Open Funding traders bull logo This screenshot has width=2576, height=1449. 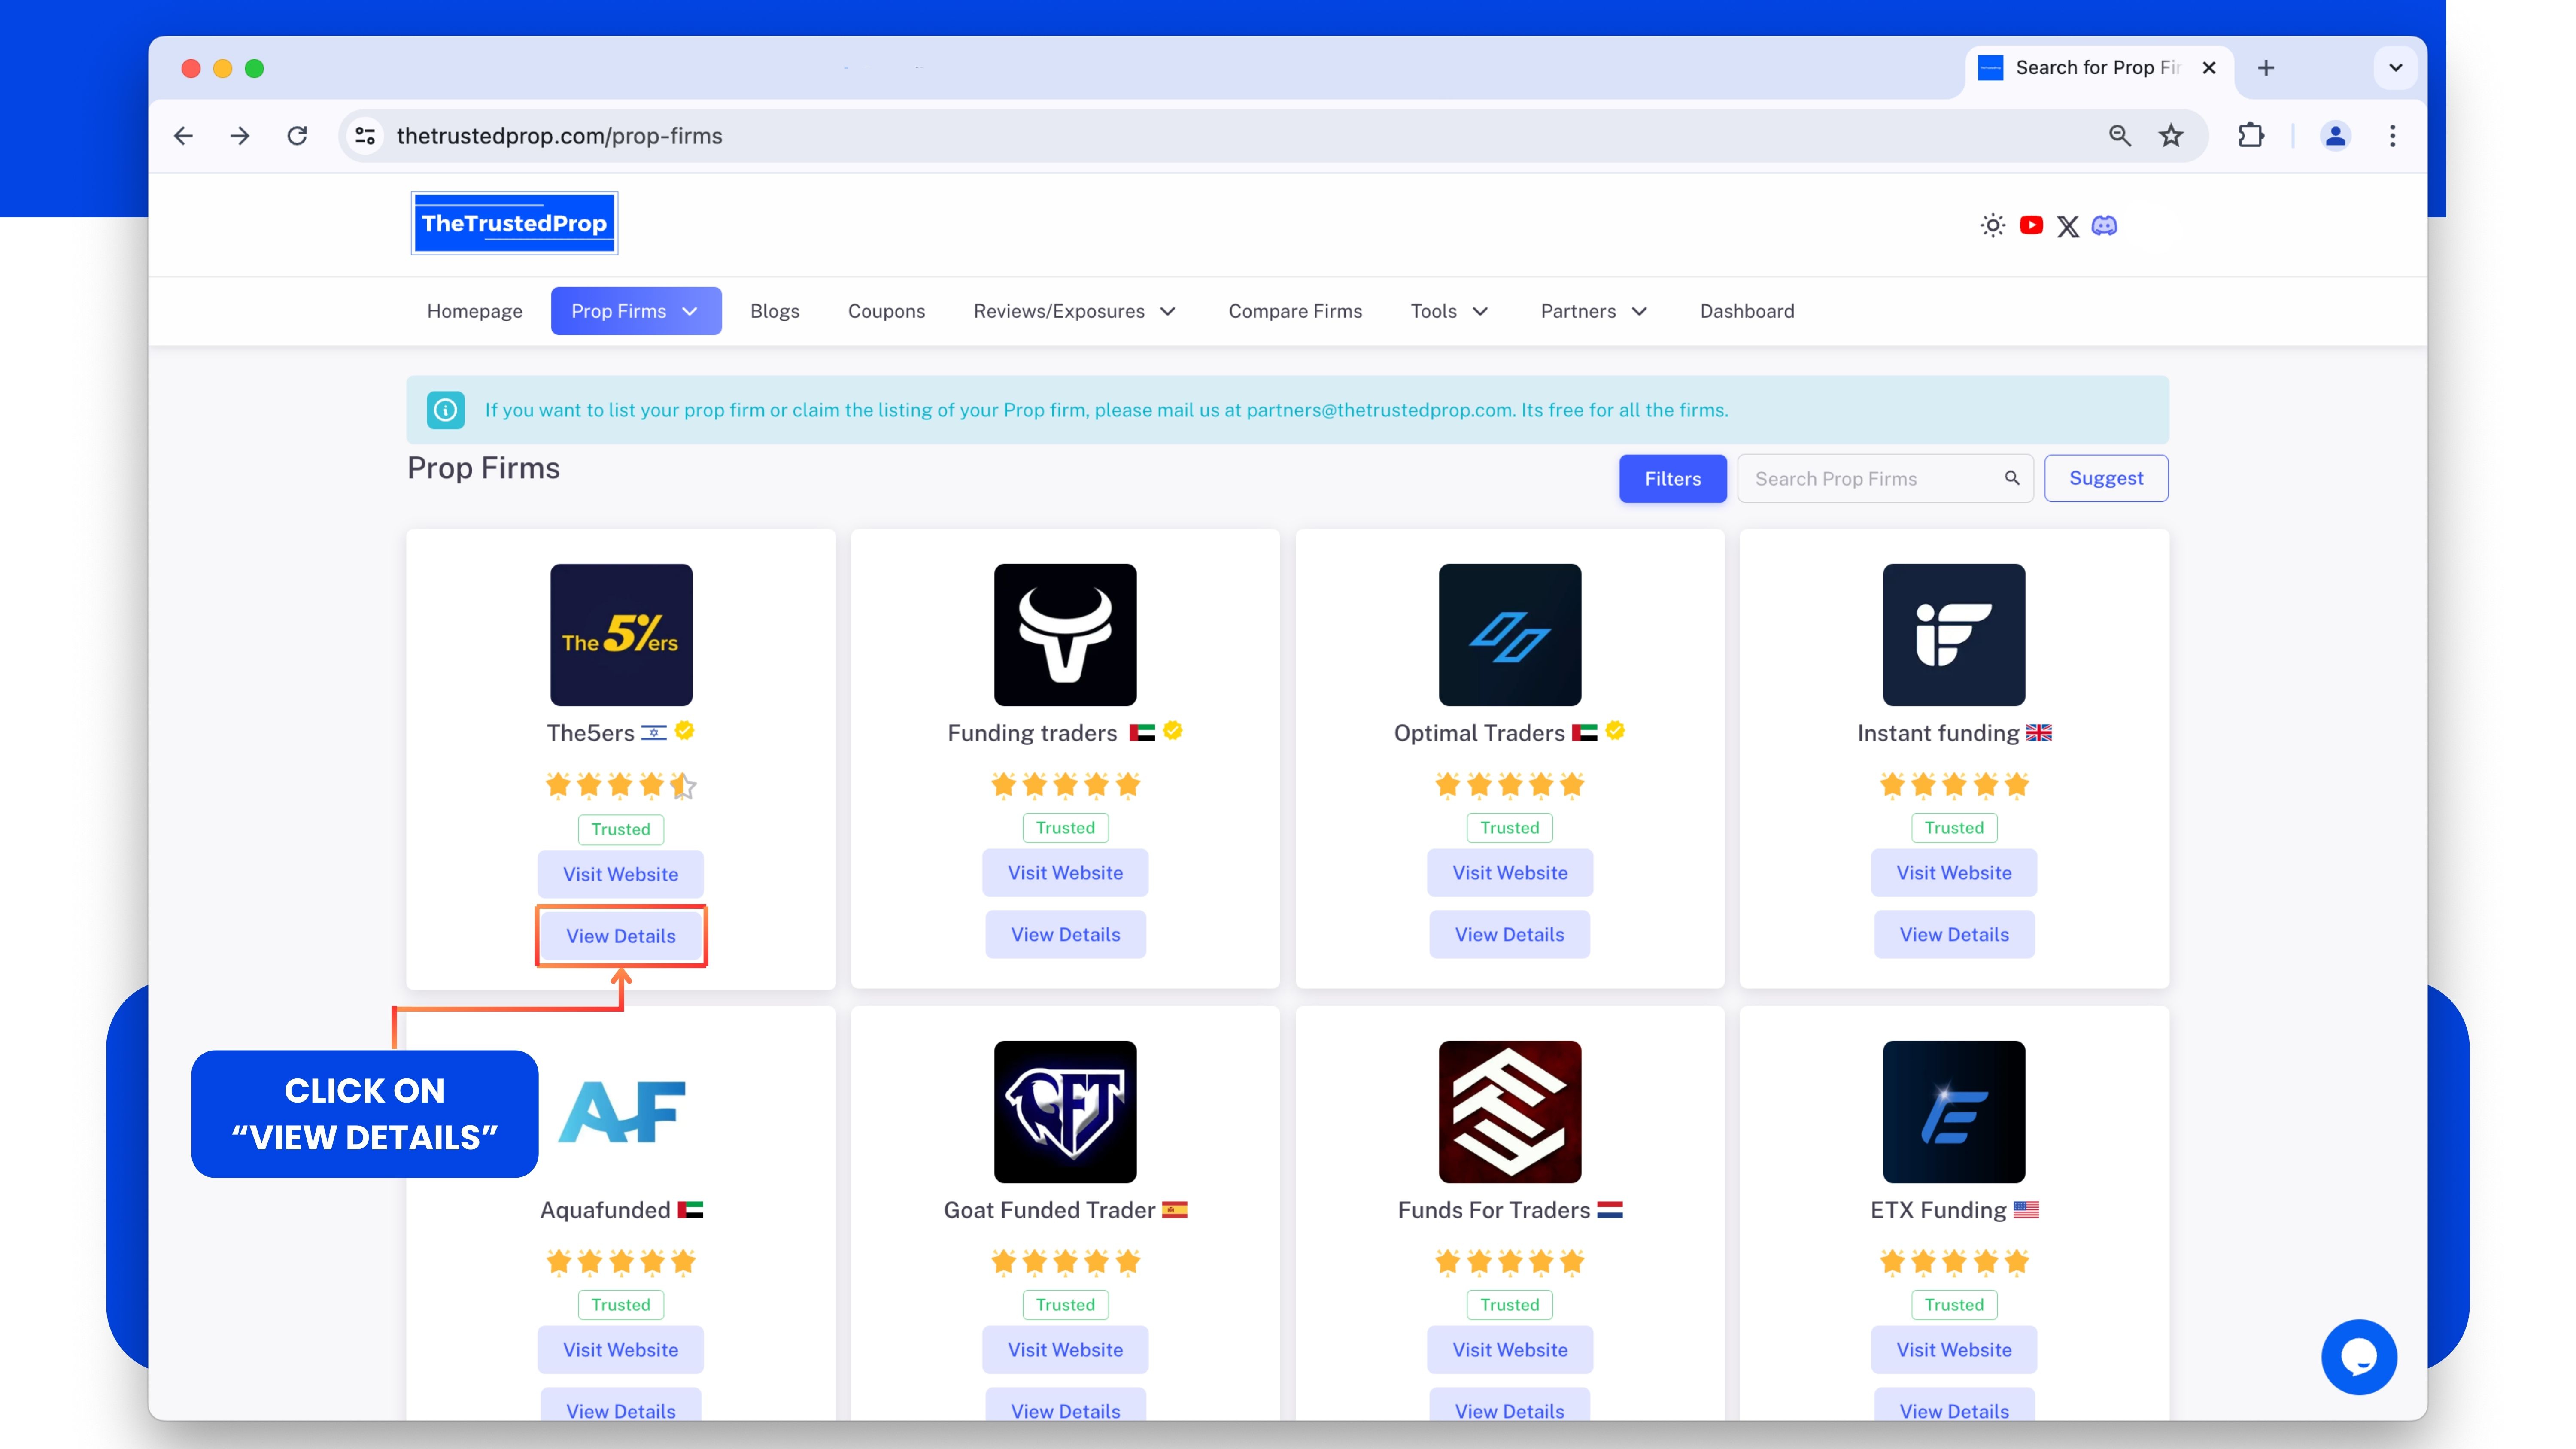[1065, 635]
